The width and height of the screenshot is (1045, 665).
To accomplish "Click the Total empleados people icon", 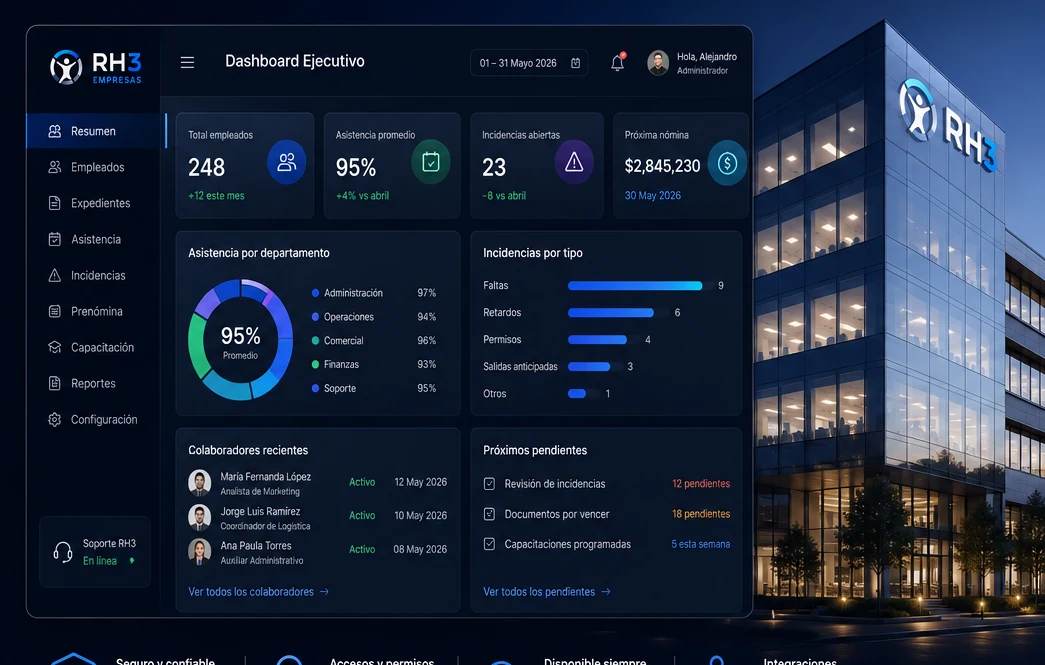I will pos(287,162).
